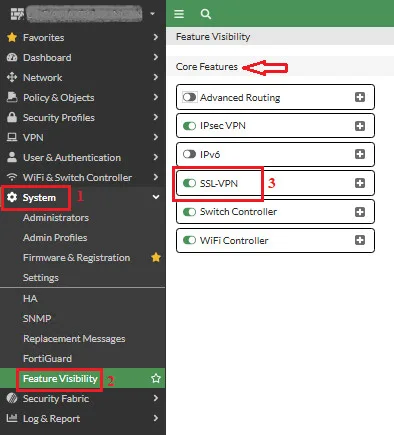This screenshot has width=394, height=435.
Task: Expand the WiFi & Switch Controller chevron
Action: click(x=156, y=177)
